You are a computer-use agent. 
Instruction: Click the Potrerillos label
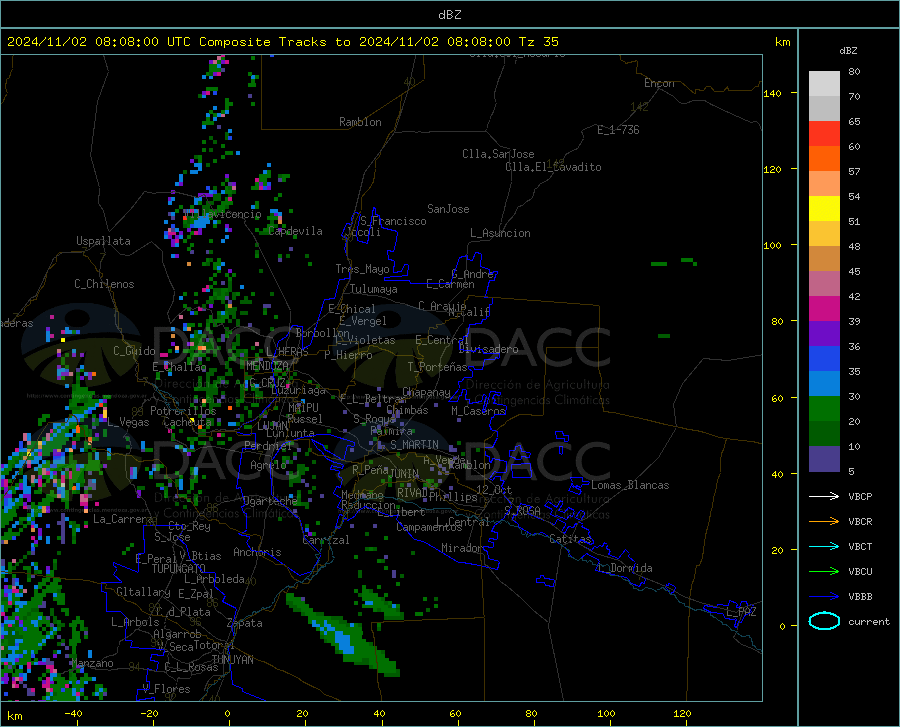coord(183,411)
